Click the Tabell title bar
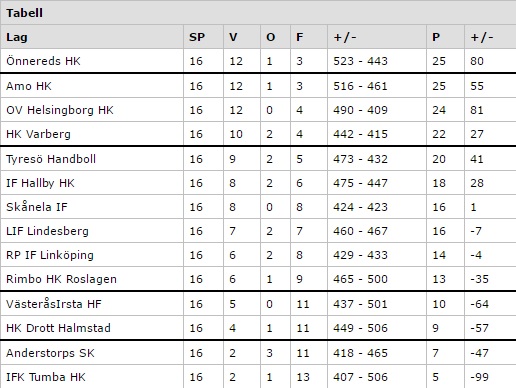This screenshot has height=388, width=516. click(258, 13)
